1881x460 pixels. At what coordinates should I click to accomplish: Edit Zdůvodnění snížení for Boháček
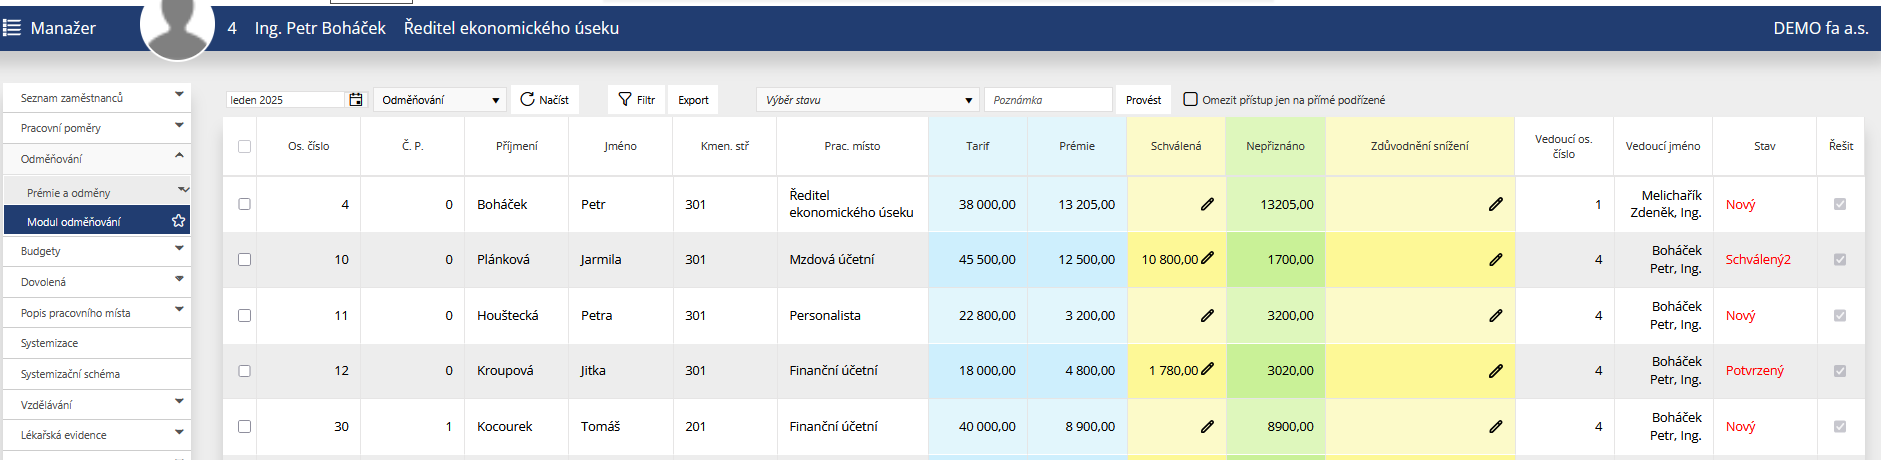pyautogui.click(x=1495, y=204)
